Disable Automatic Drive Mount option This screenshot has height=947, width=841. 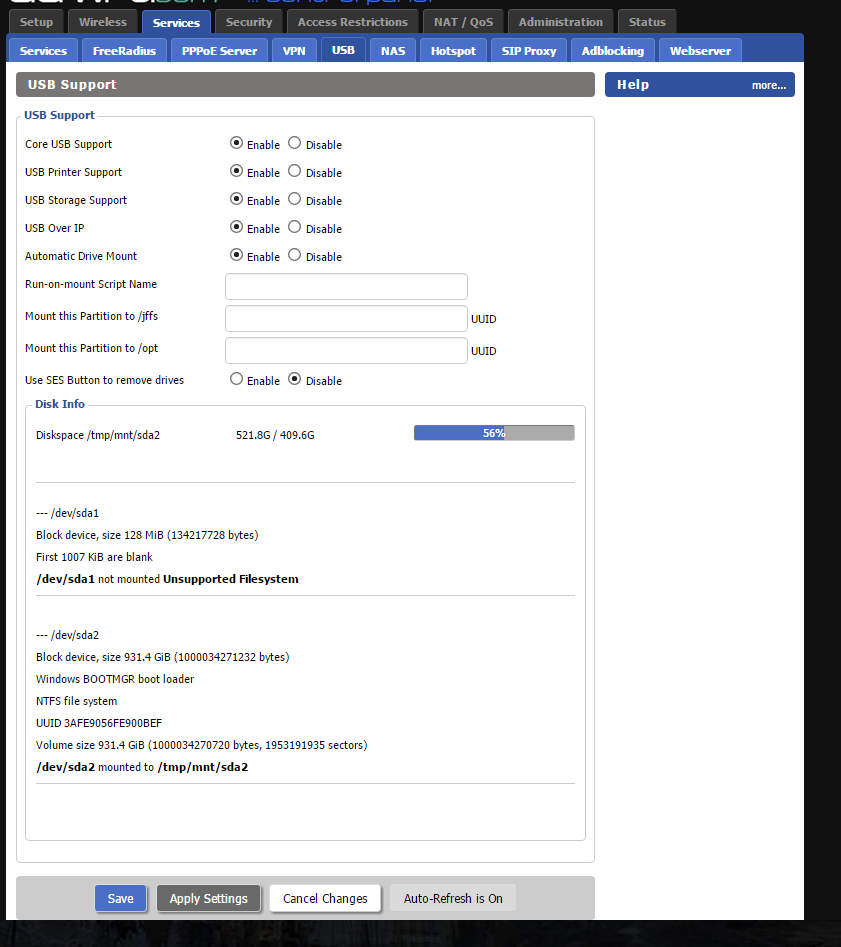pos(294,256)
